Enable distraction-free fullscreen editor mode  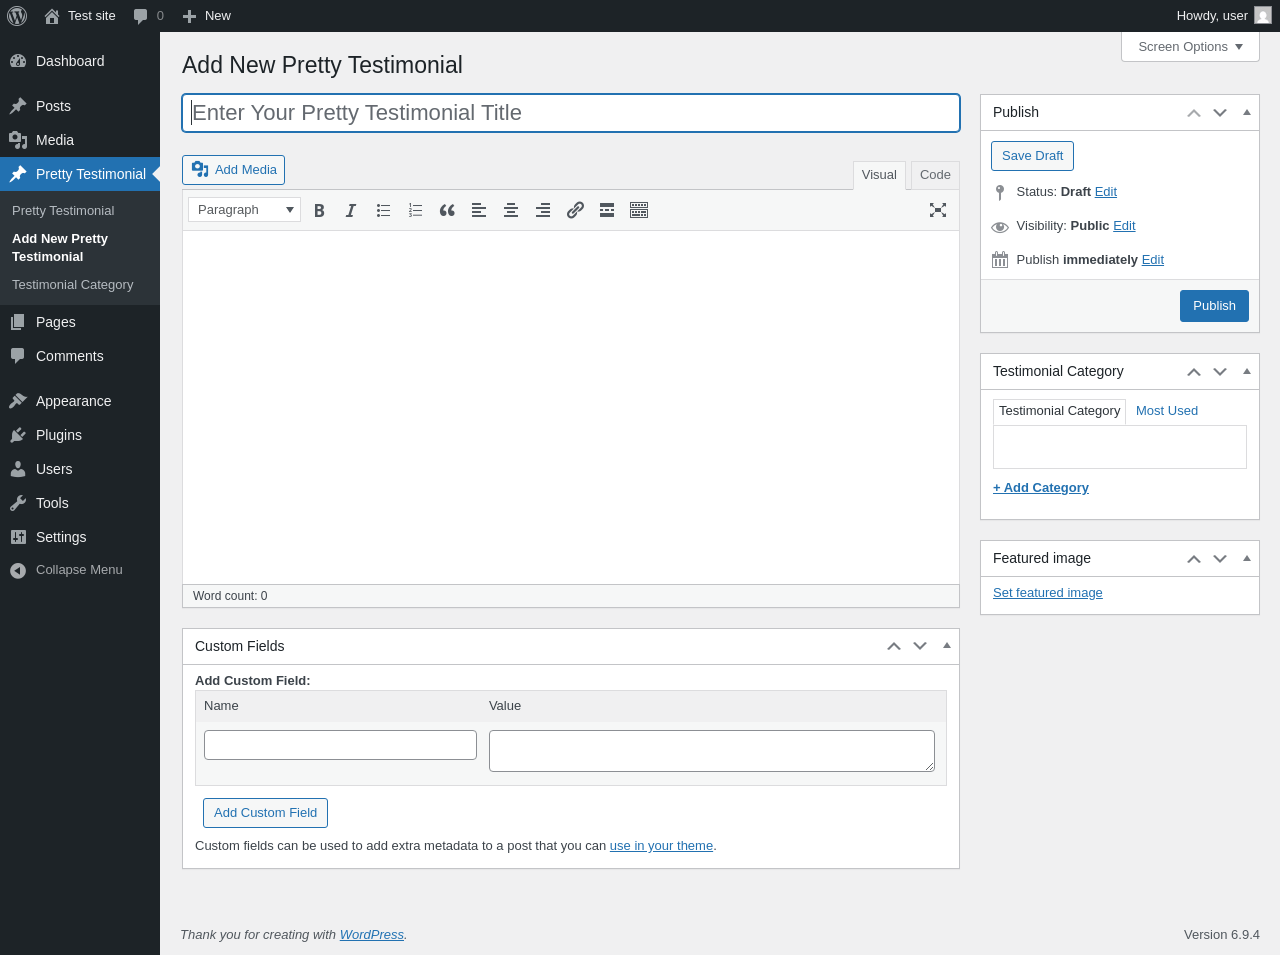937,210
